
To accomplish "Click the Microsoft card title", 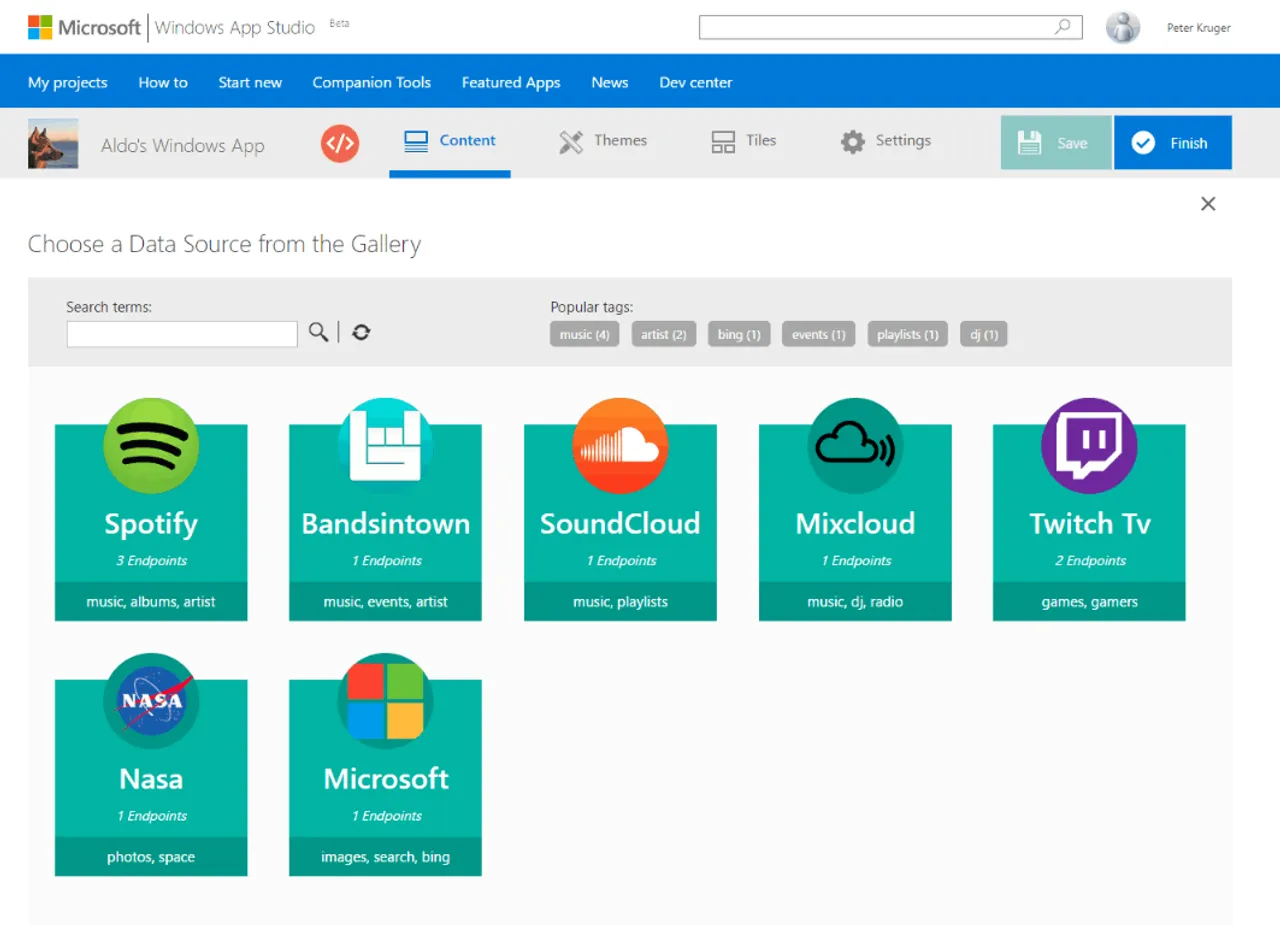I will (x=385, y=779).
